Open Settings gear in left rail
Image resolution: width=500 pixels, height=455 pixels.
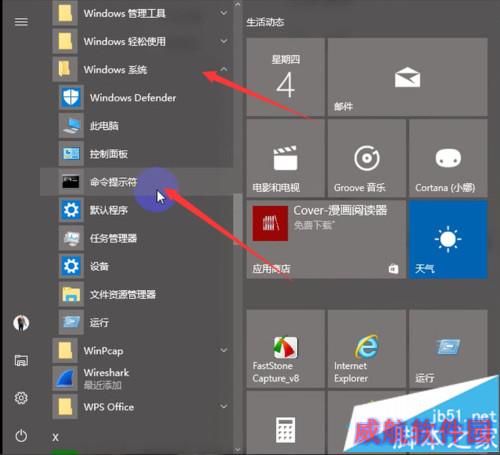click(x=21, y=398)
